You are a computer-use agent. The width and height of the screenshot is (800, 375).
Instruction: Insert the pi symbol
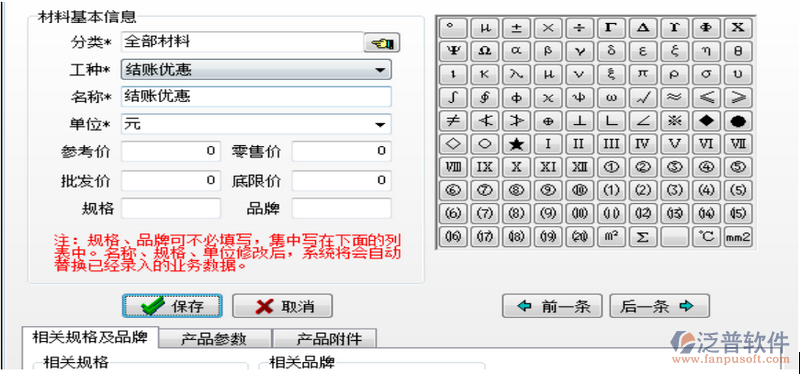tap(643, 74)
